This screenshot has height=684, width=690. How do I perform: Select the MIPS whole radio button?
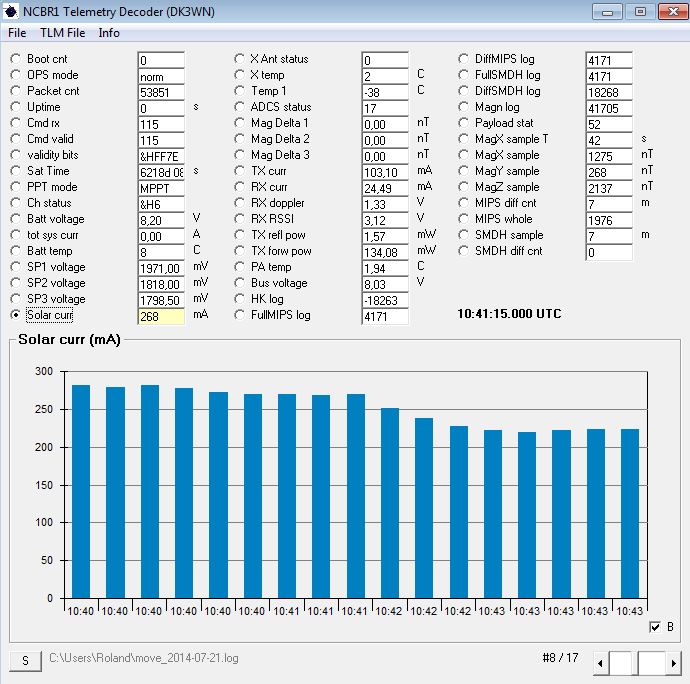point(463,219)
